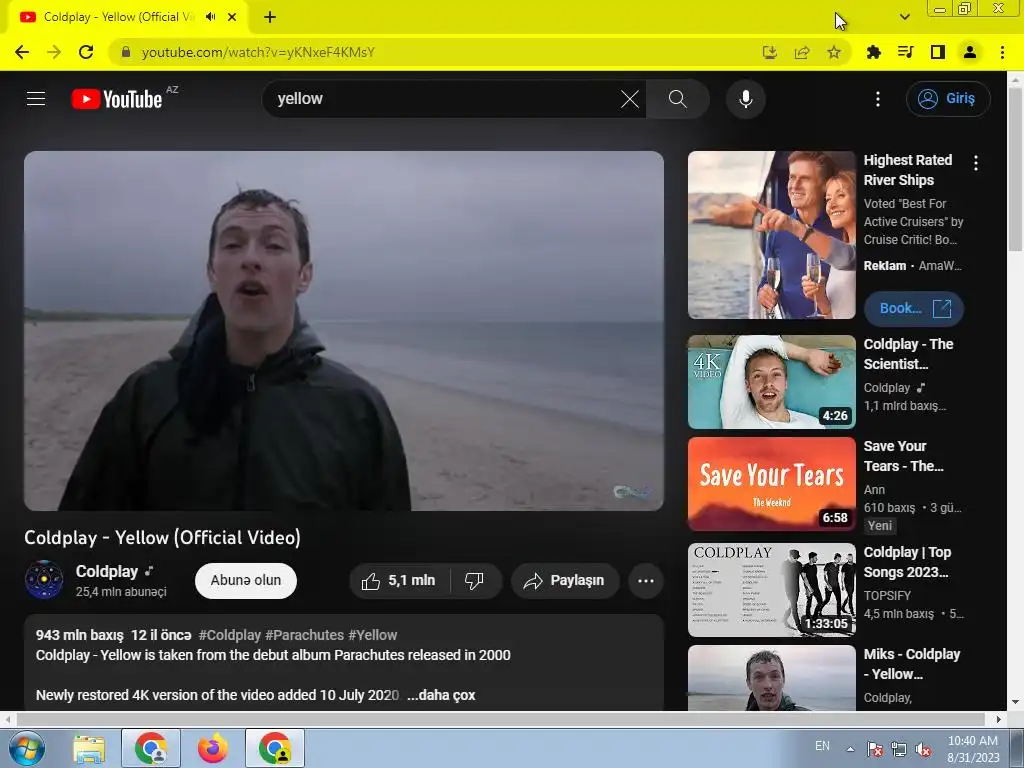Open Chrome media control icon
Screen dimensions: 1024x768
(905, 52)
